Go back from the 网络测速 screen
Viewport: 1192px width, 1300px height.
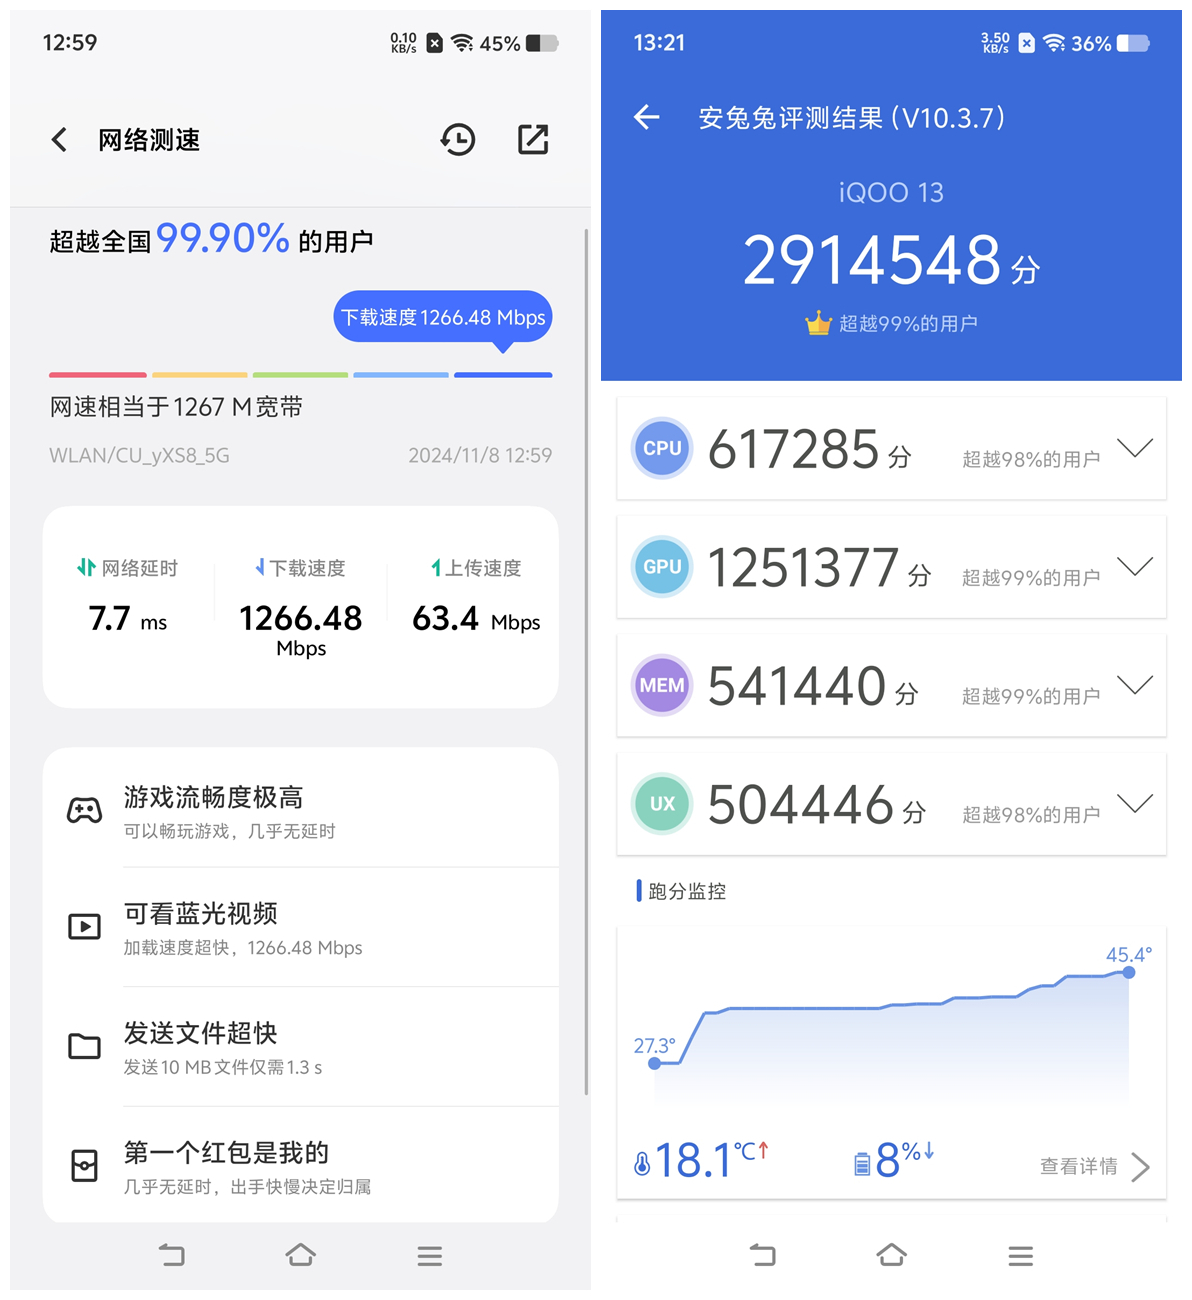60,139
